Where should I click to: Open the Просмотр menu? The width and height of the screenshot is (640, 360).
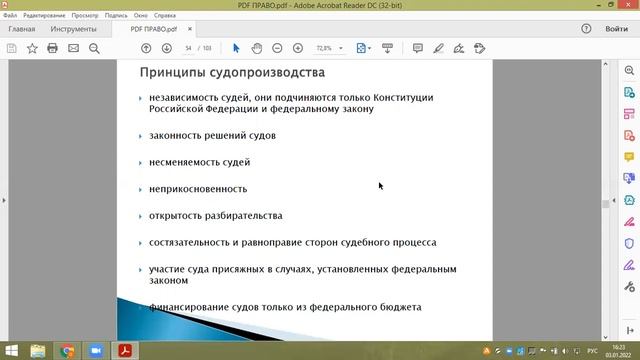click(85, 16)
